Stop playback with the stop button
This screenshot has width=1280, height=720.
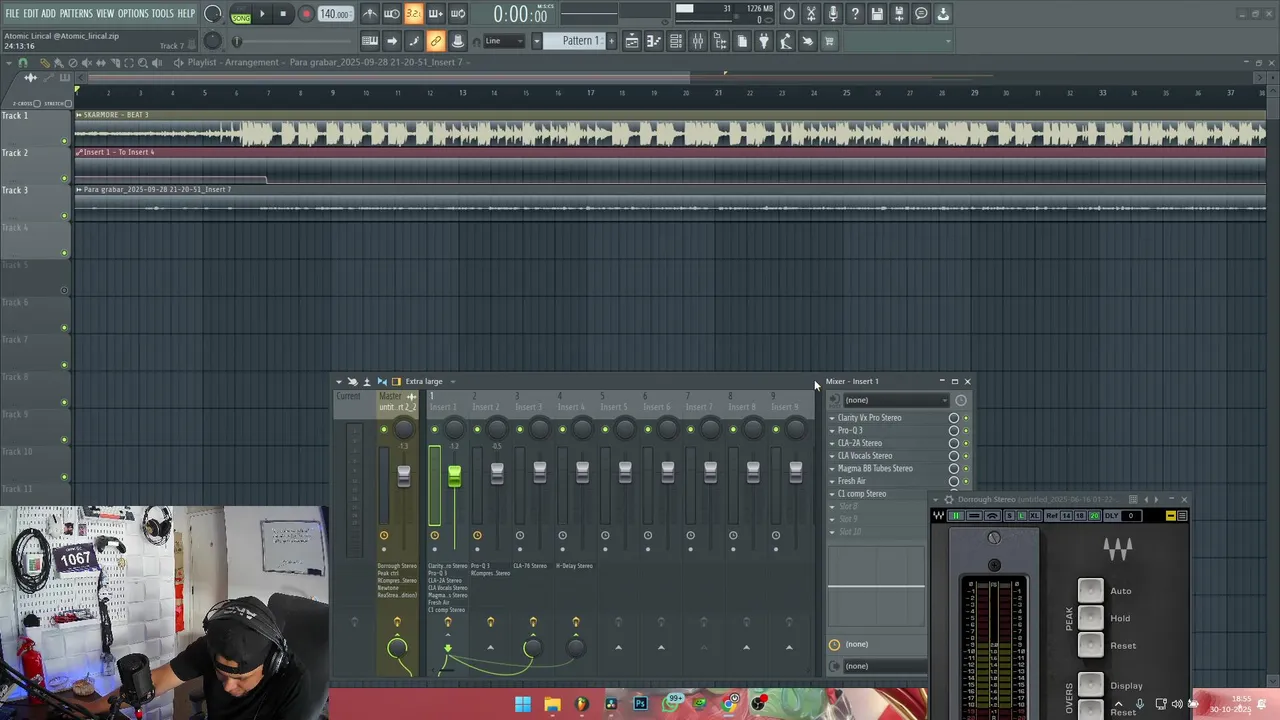[283, 14]
